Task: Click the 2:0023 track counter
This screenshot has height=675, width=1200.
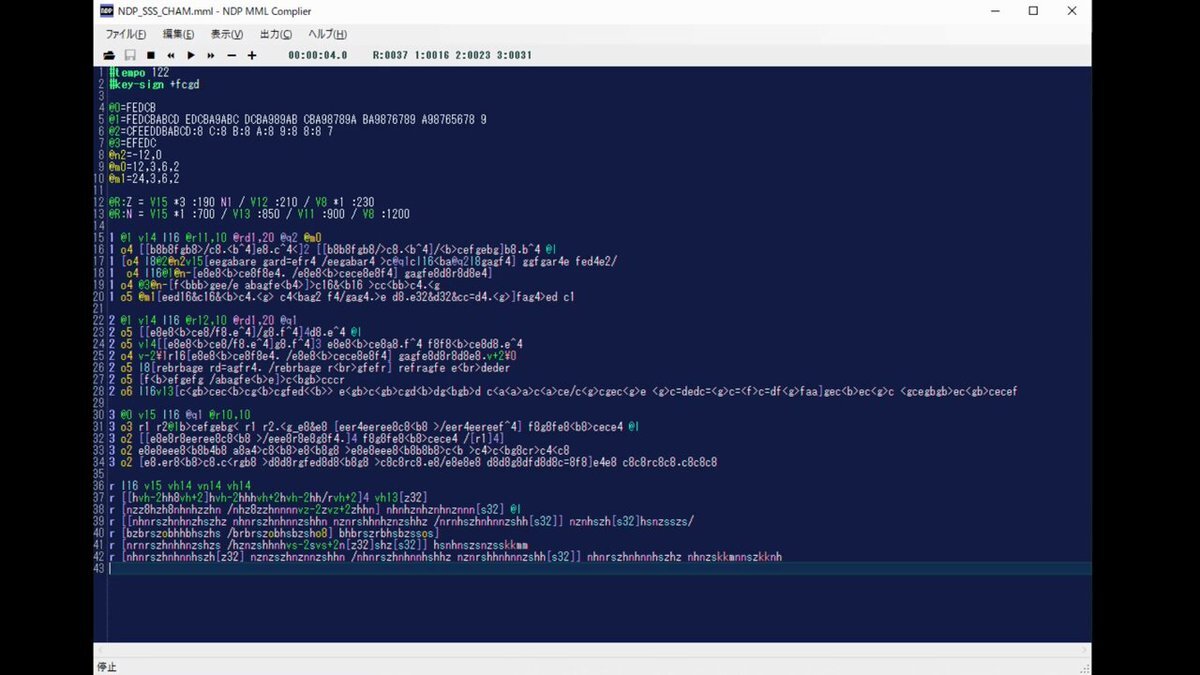Action: pyautogui.click(x=473, y=55)
